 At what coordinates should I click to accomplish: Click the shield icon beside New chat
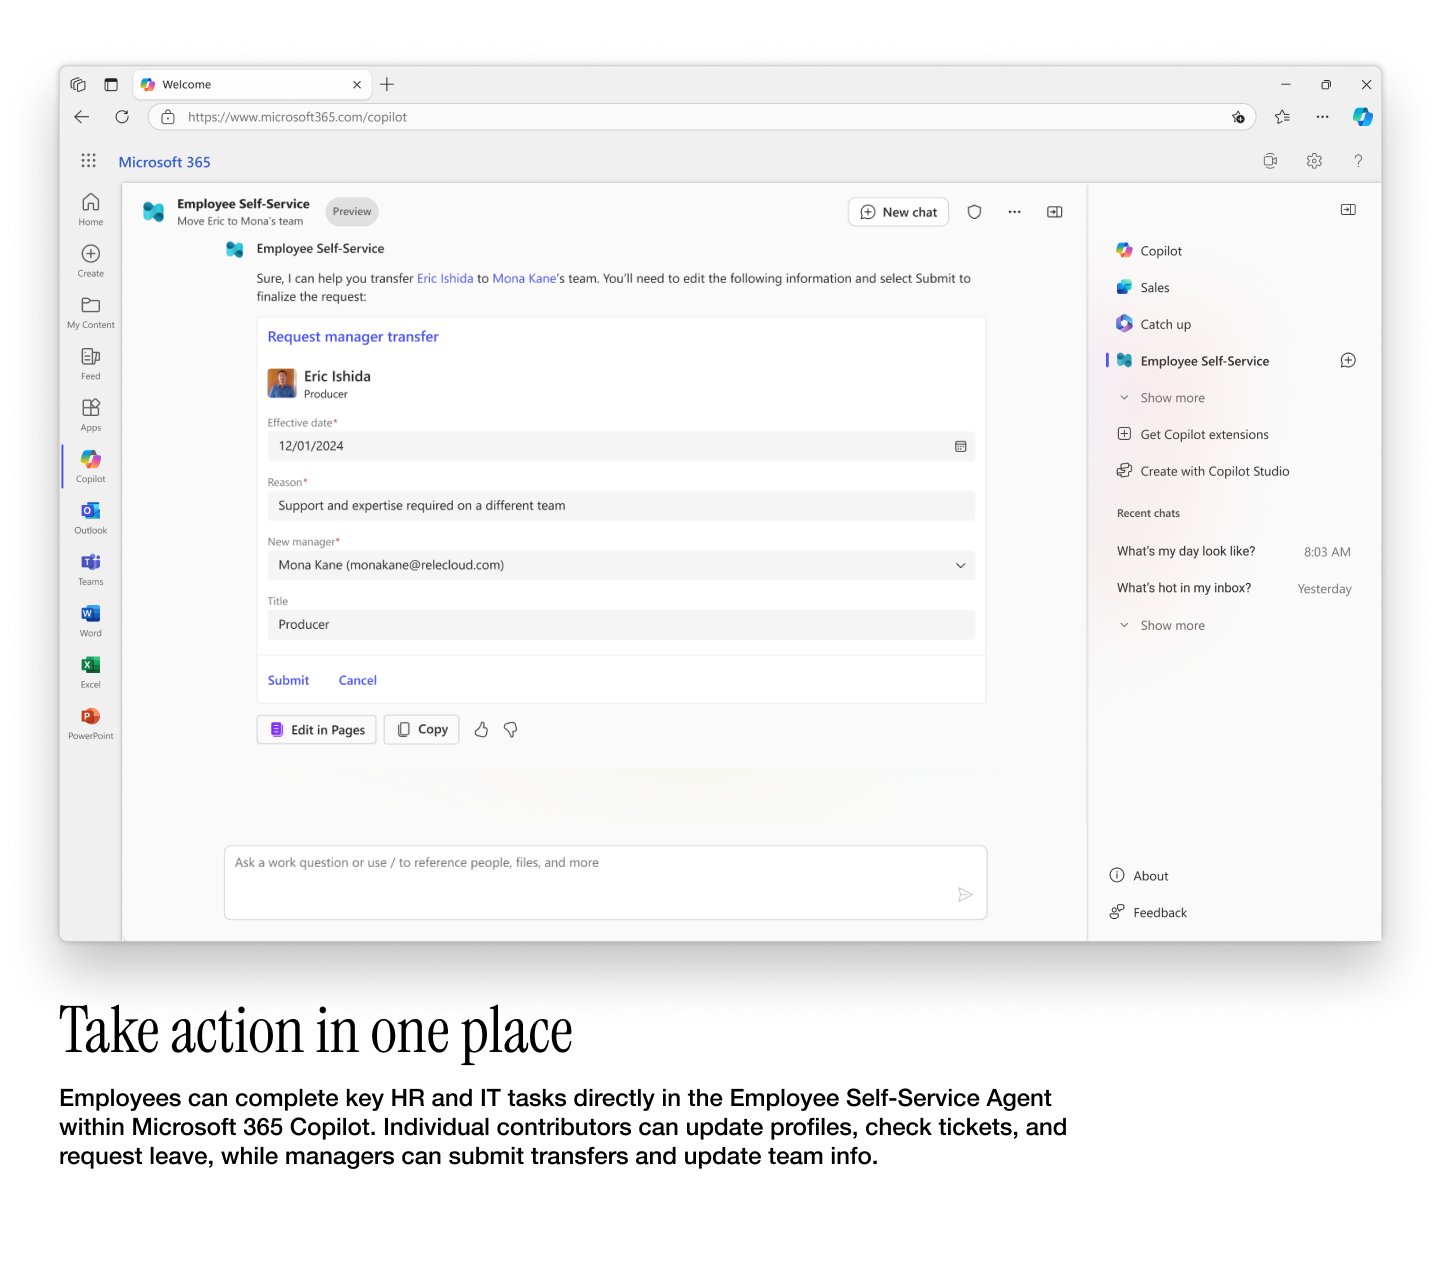974,212
